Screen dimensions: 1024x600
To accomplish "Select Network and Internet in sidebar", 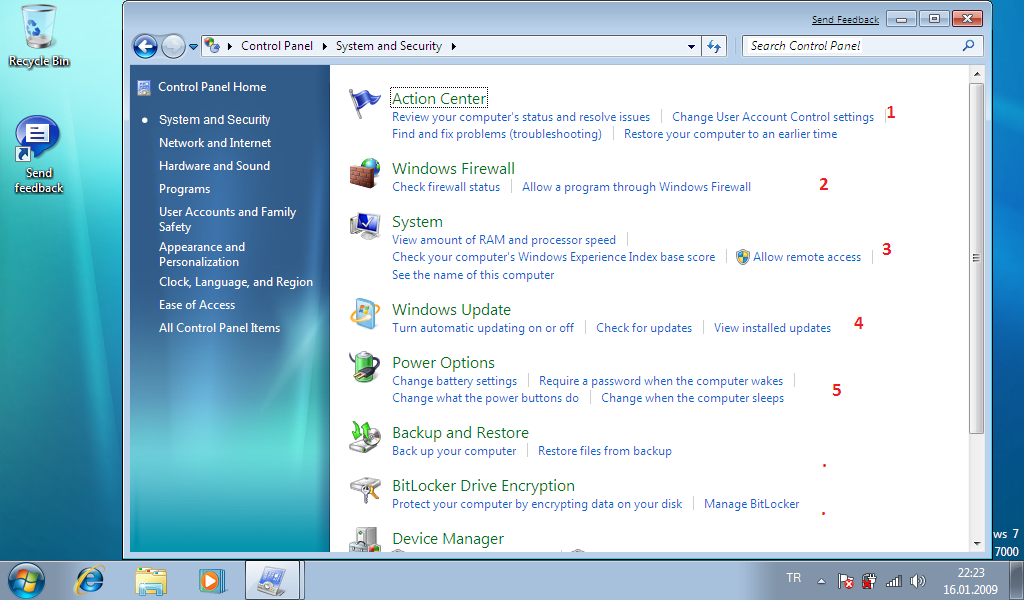I will pos(215,143).
